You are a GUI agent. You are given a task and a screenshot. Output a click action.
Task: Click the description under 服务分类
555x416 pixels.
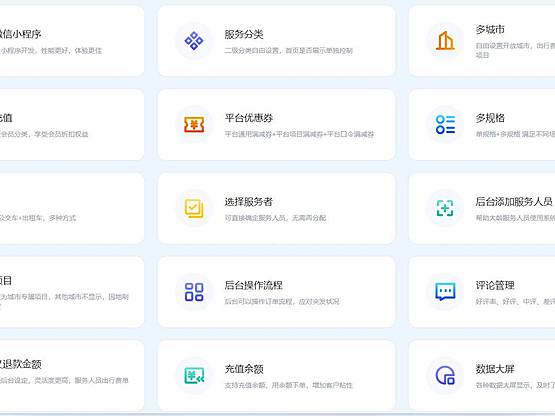(x=288, y=51)
